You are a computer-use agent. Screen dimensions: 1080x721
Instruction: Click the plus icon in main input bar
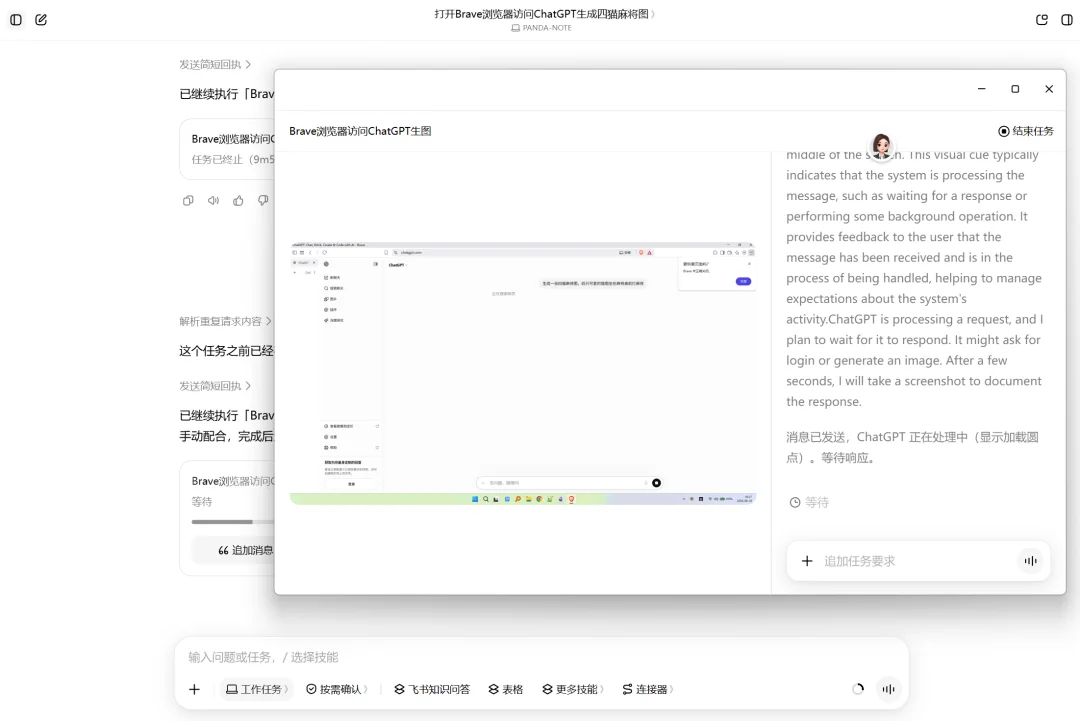point(194,689)
